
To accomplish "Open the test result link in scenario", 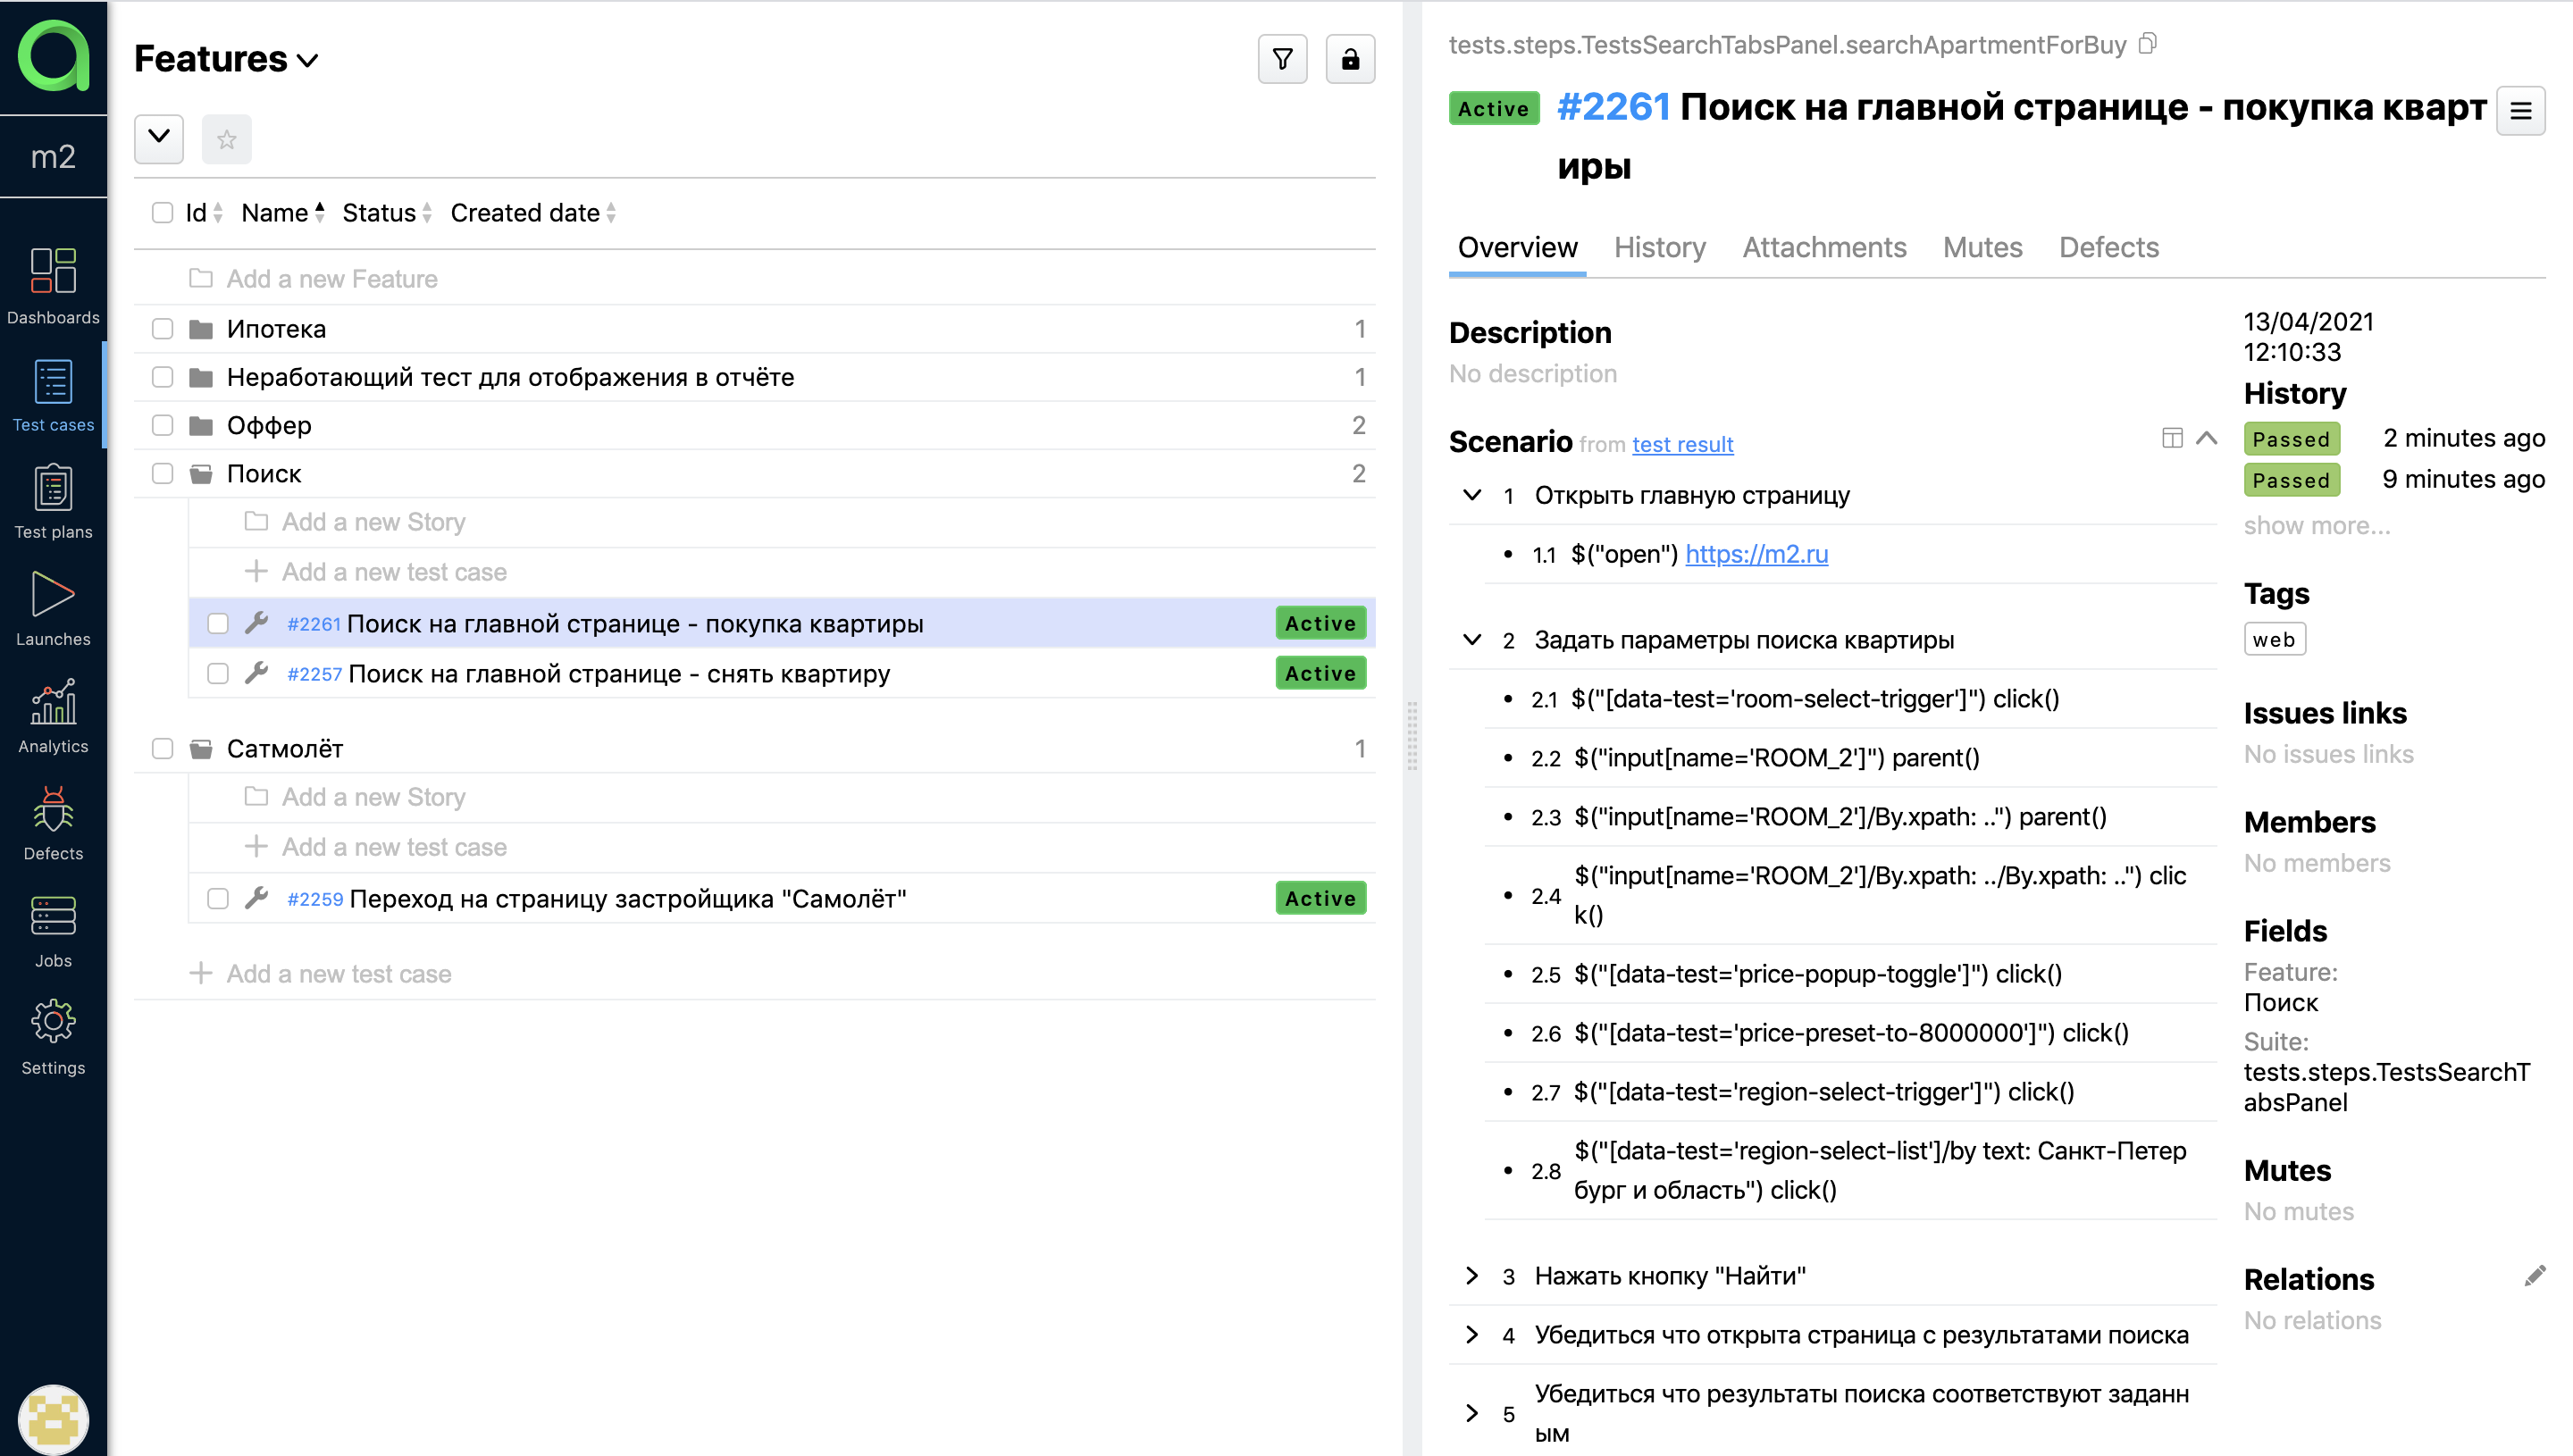I will click(x=1680, y=444).
